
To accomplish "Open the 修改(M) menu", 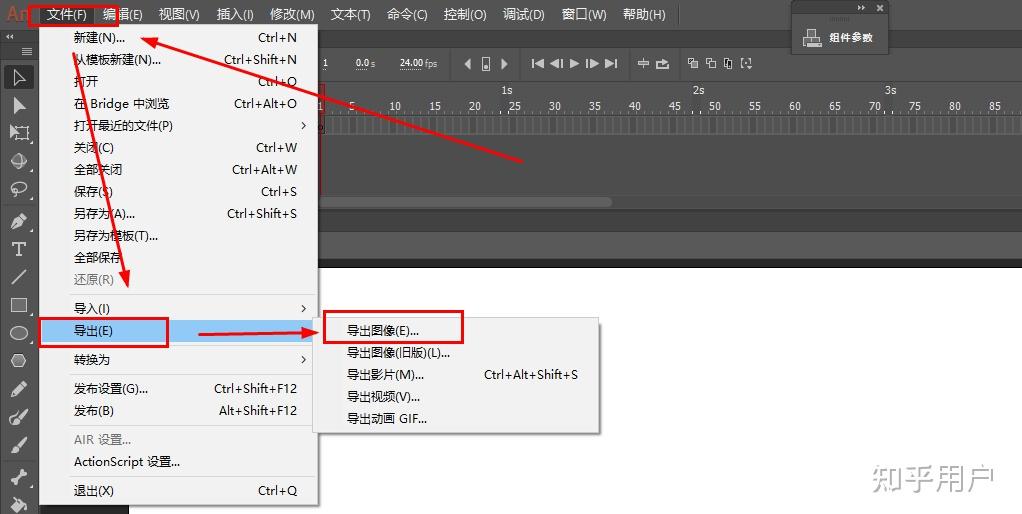I will [292, 14].
